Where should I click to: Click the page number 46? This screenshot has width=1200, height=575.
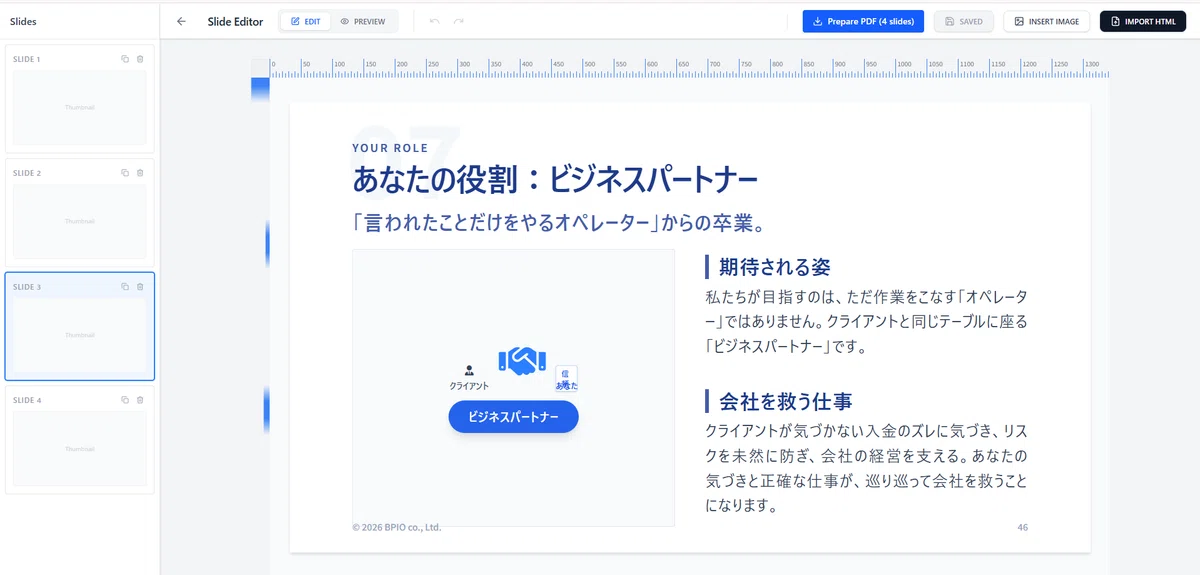pyautogui.click(x=1022, y=527)
